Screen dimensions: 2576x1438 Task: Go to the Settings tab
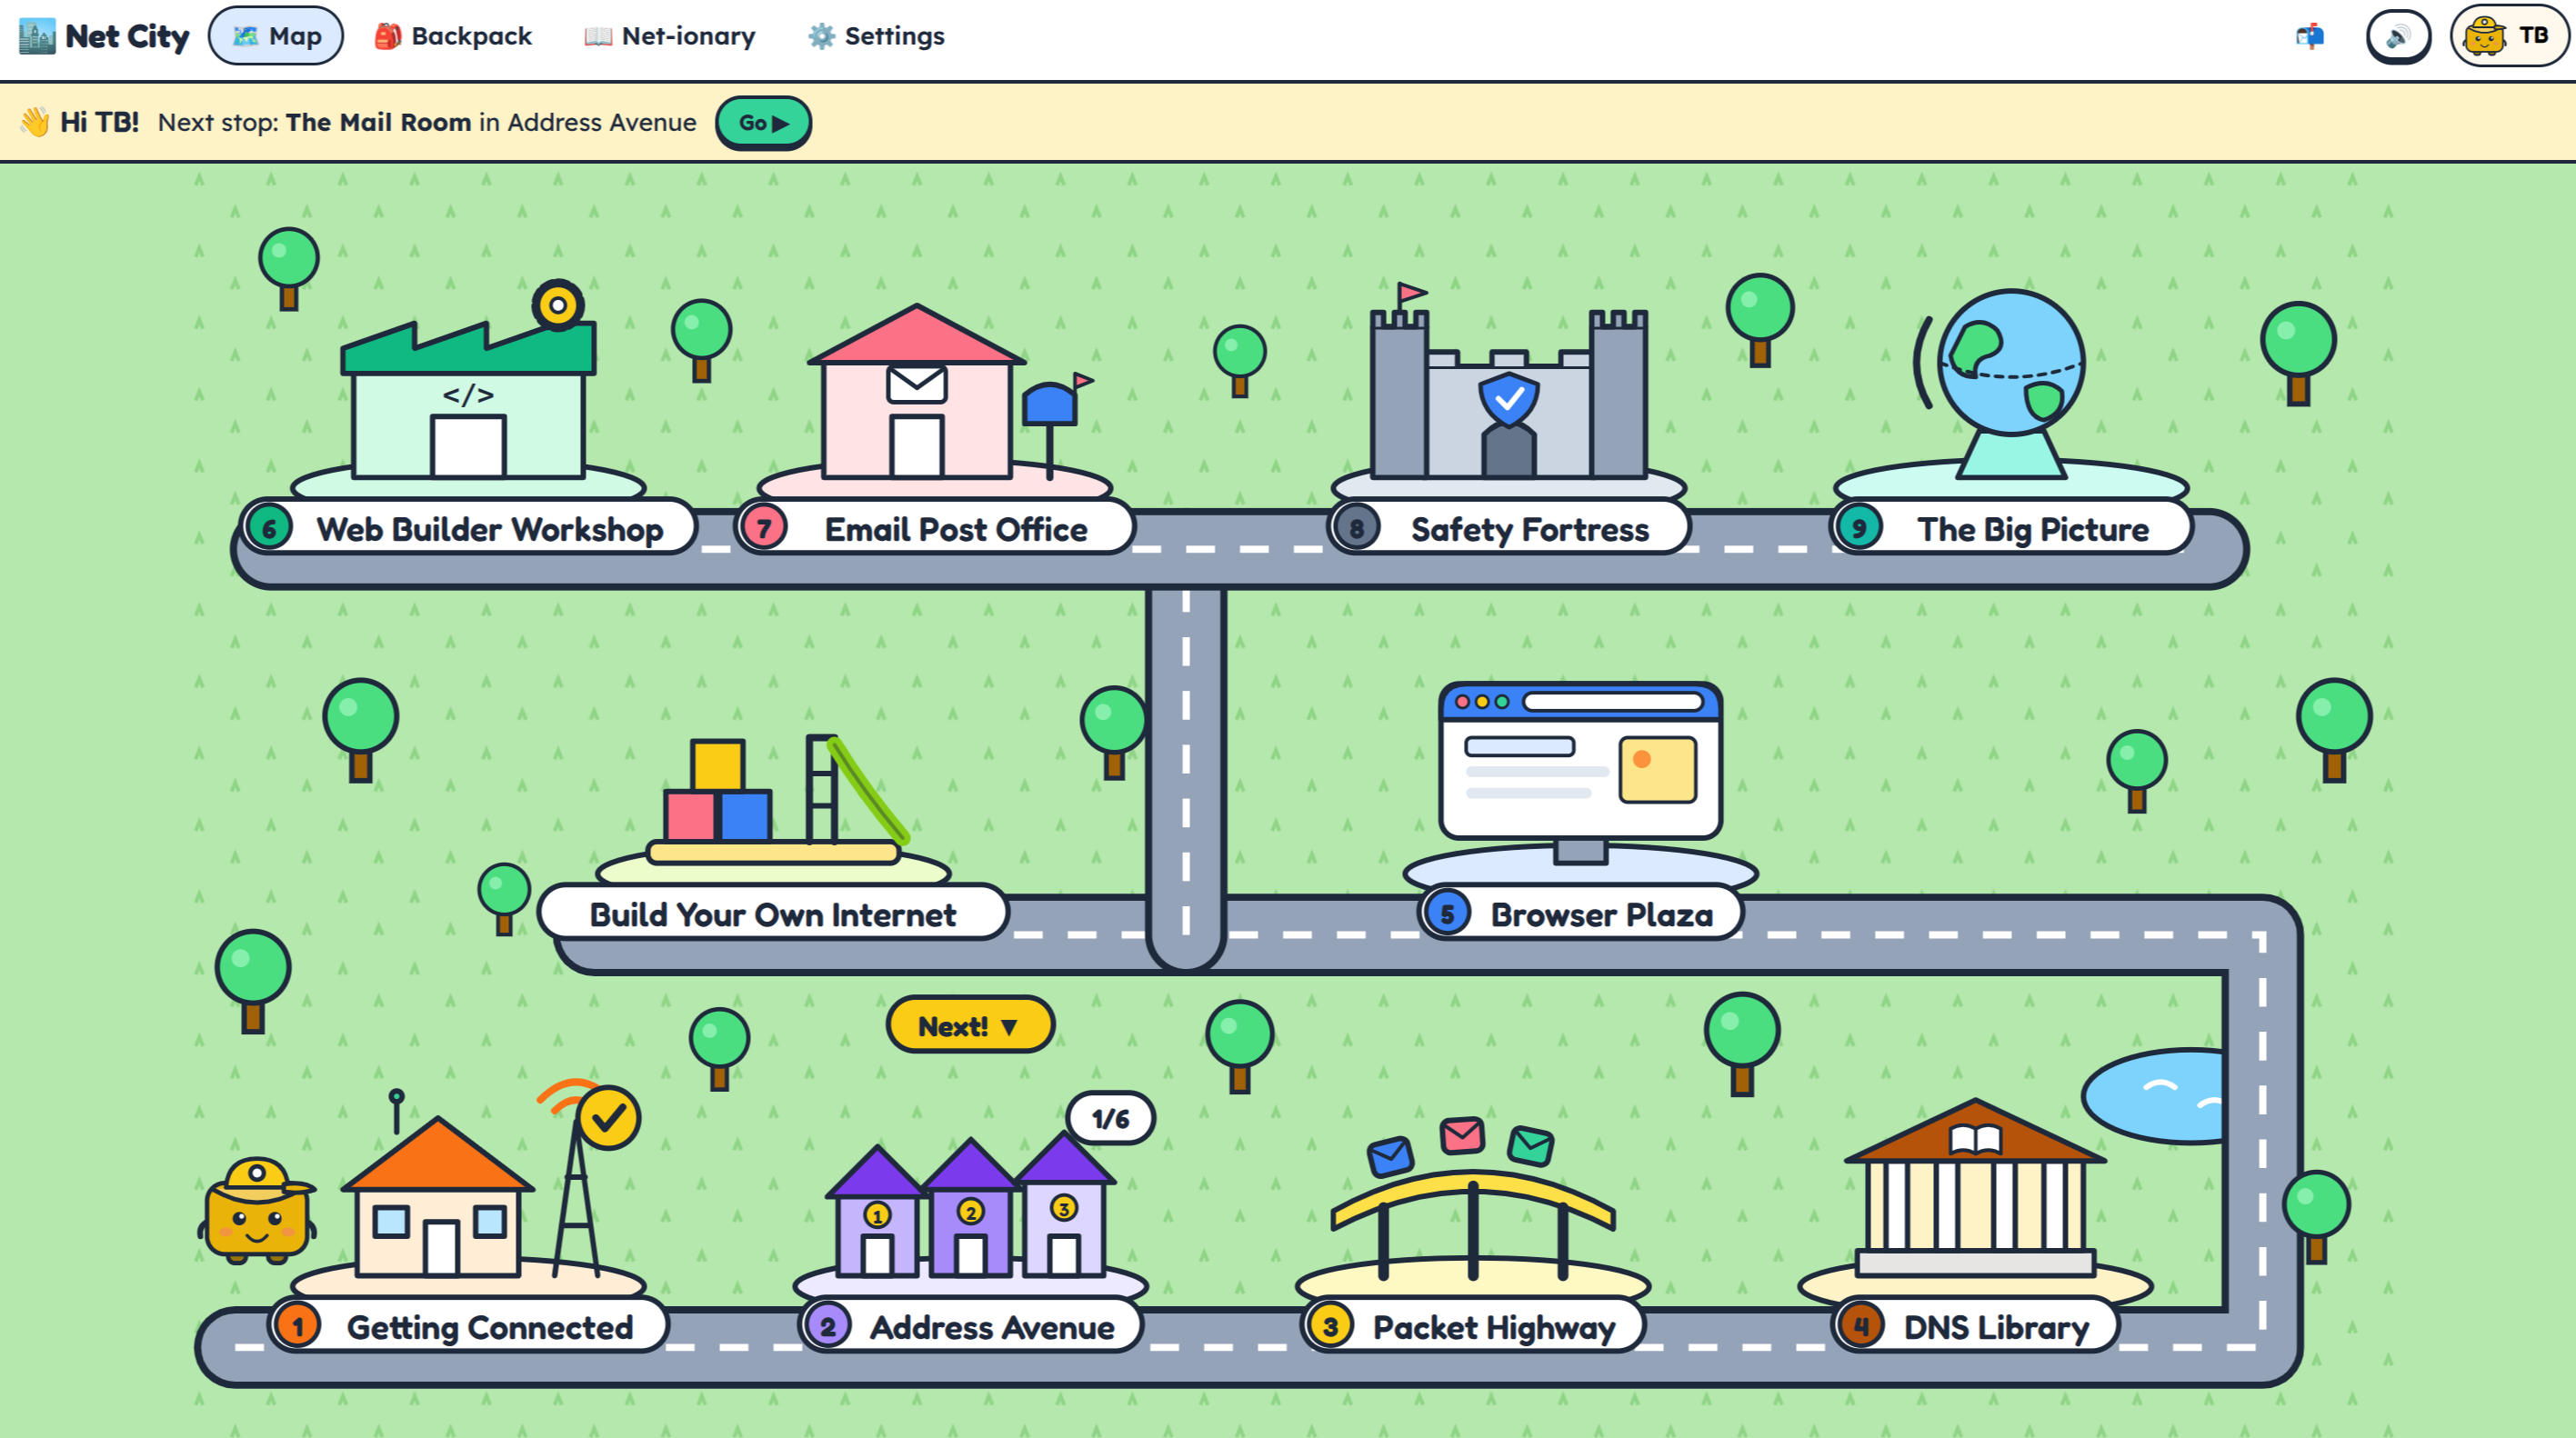(x=876, y=36)
